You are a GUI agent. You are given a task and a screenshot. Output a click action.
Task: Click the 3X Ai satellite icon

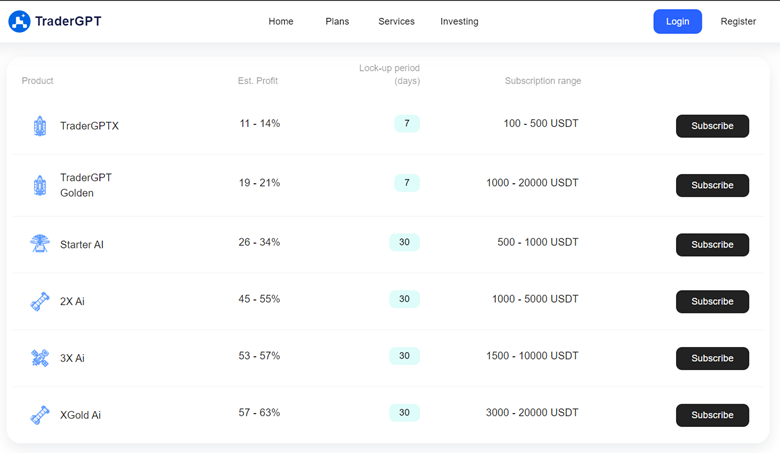click(40, 358)
